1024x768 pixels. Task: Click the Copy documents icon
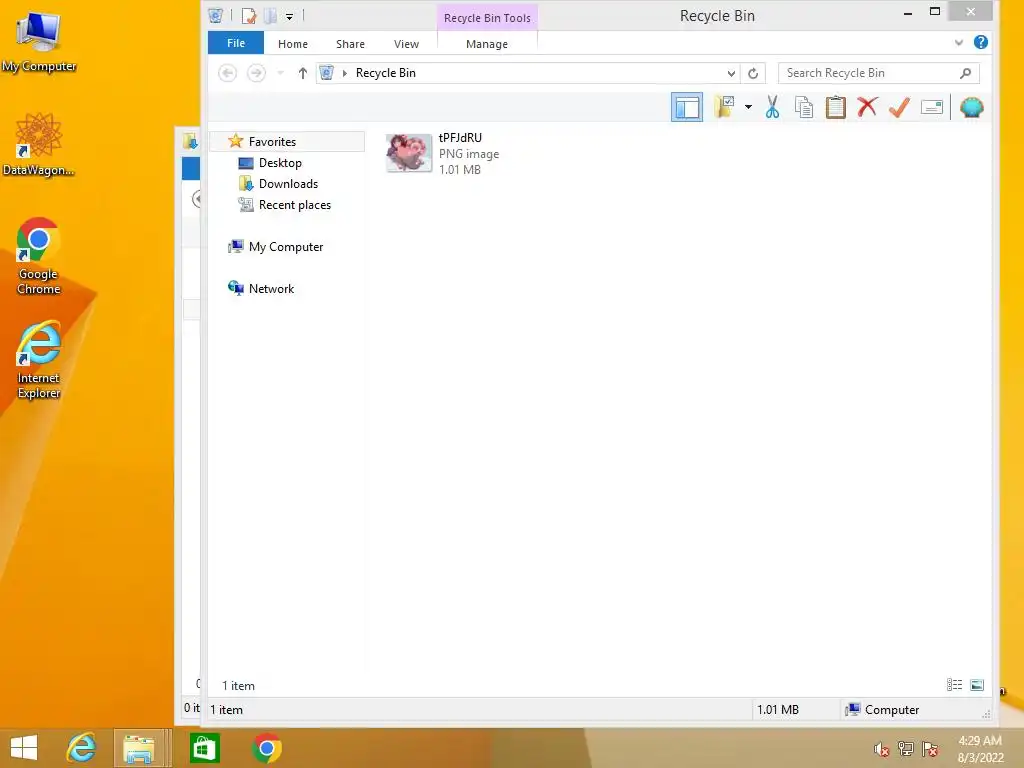(804, 107)
